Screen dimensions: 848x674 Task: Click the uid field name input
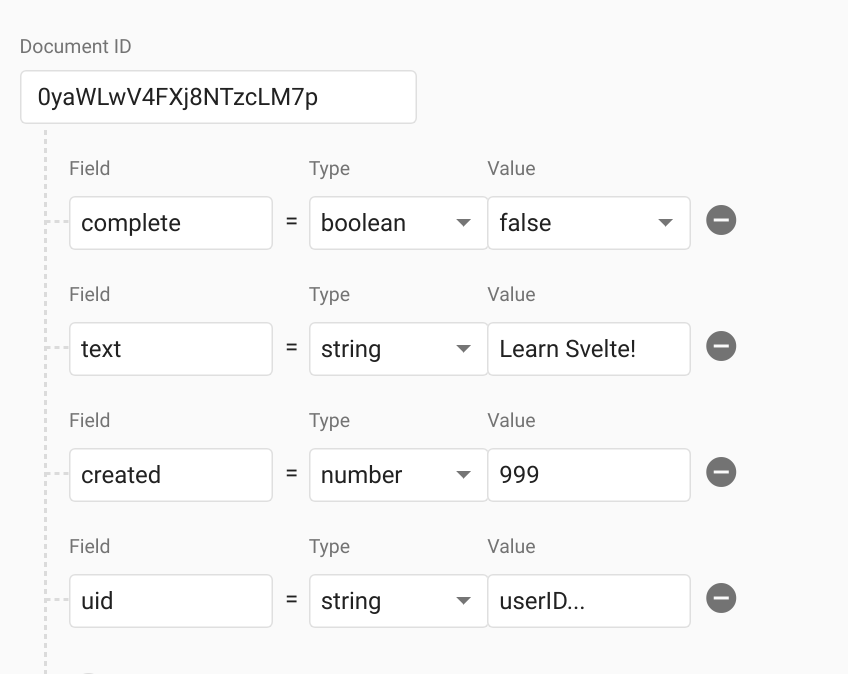(170, 600)
